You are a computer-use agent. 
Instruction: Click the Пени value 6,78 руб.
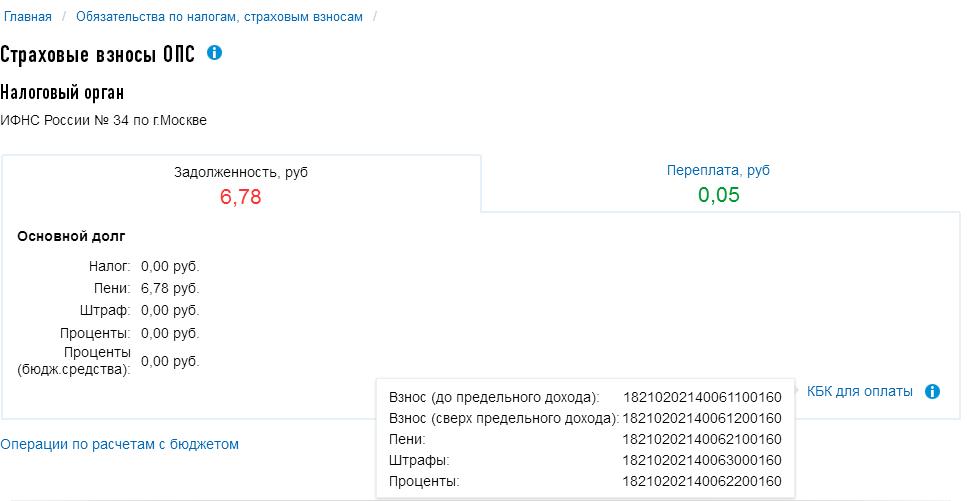pyautogui.click(x=170, y=288)
